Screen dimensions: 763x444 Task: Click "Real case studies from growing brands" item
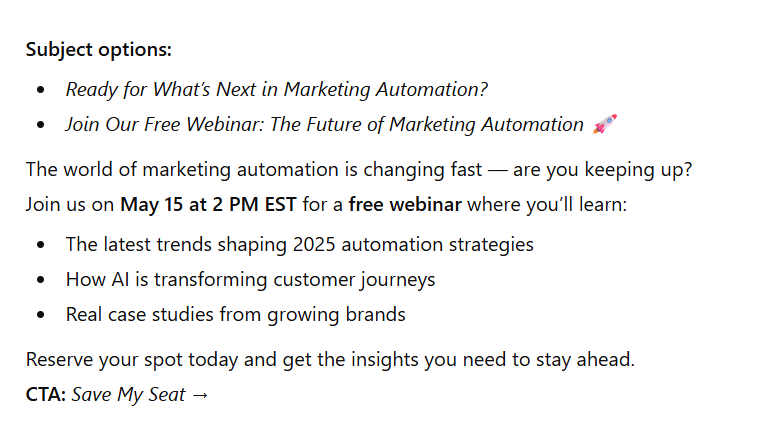click(x=235, y=315)
